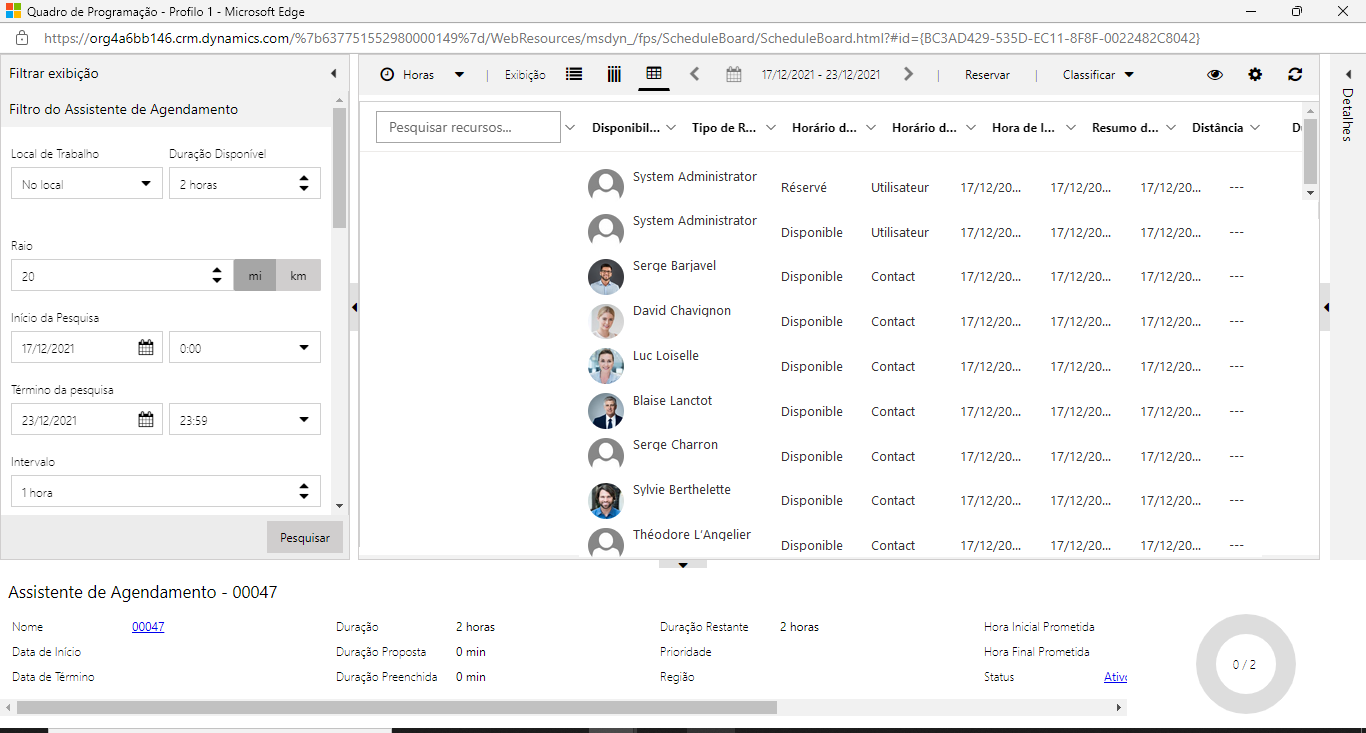Go to the next date range arrow
The width and height of the screenshot is (1366, 733).
[908, 74]
